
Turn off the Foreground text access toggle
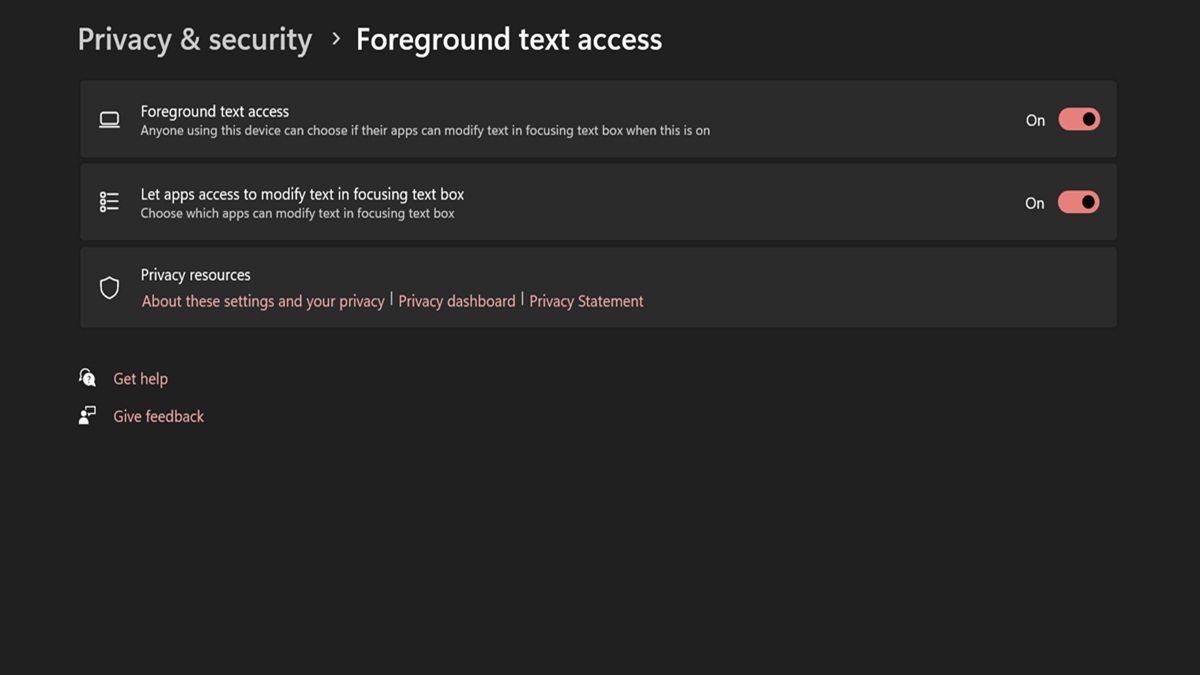1079,120
